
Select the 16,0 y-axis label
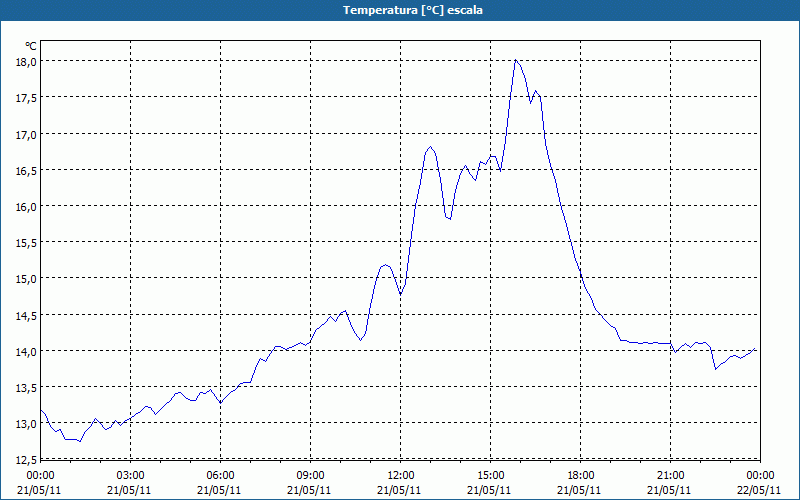(26, 207)
